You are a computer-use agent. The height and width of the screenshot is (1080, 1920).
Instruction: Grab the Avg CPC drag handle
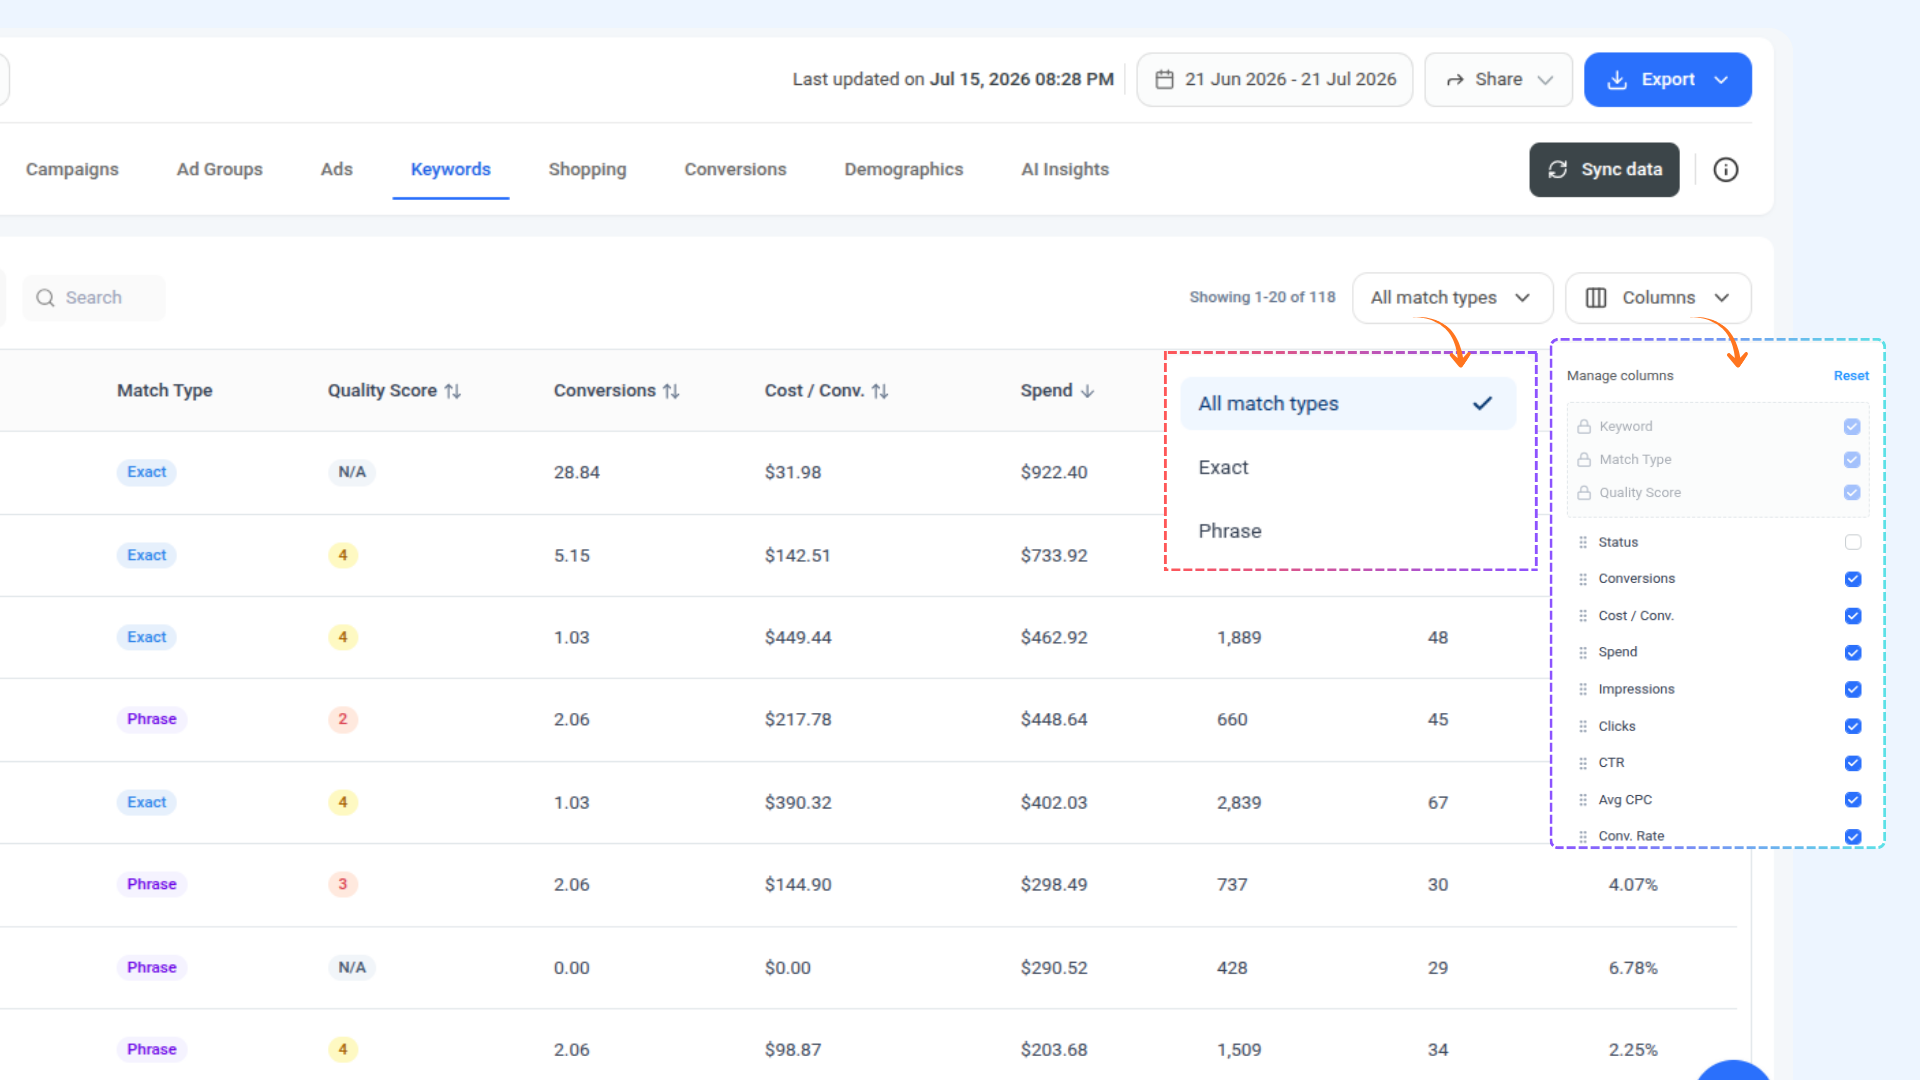(1583, 800)
